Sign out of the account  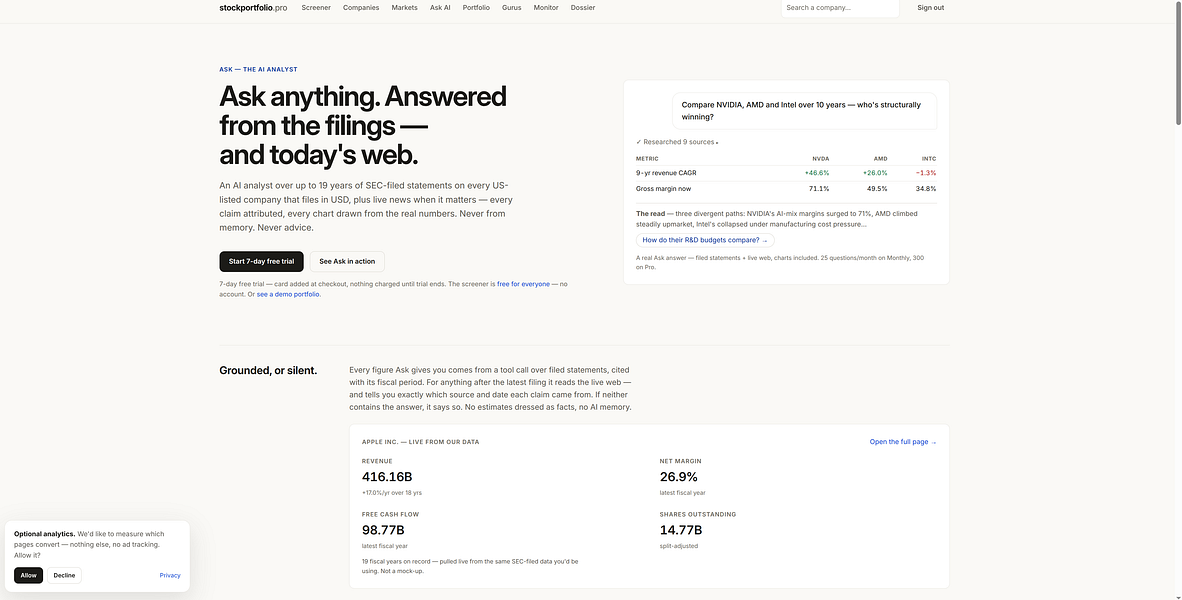pos(930,8)
